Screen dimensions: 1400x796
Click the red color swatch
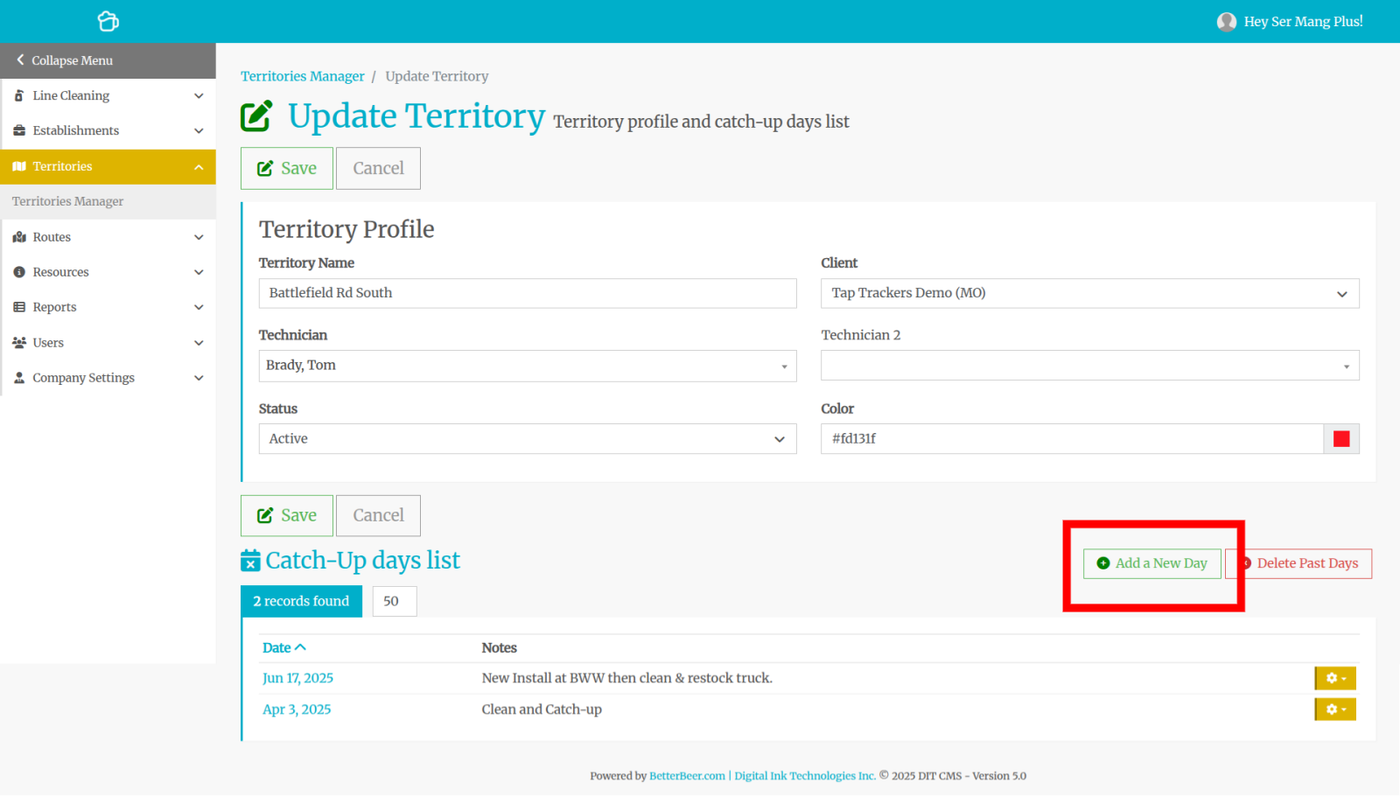coord(1342,439)
